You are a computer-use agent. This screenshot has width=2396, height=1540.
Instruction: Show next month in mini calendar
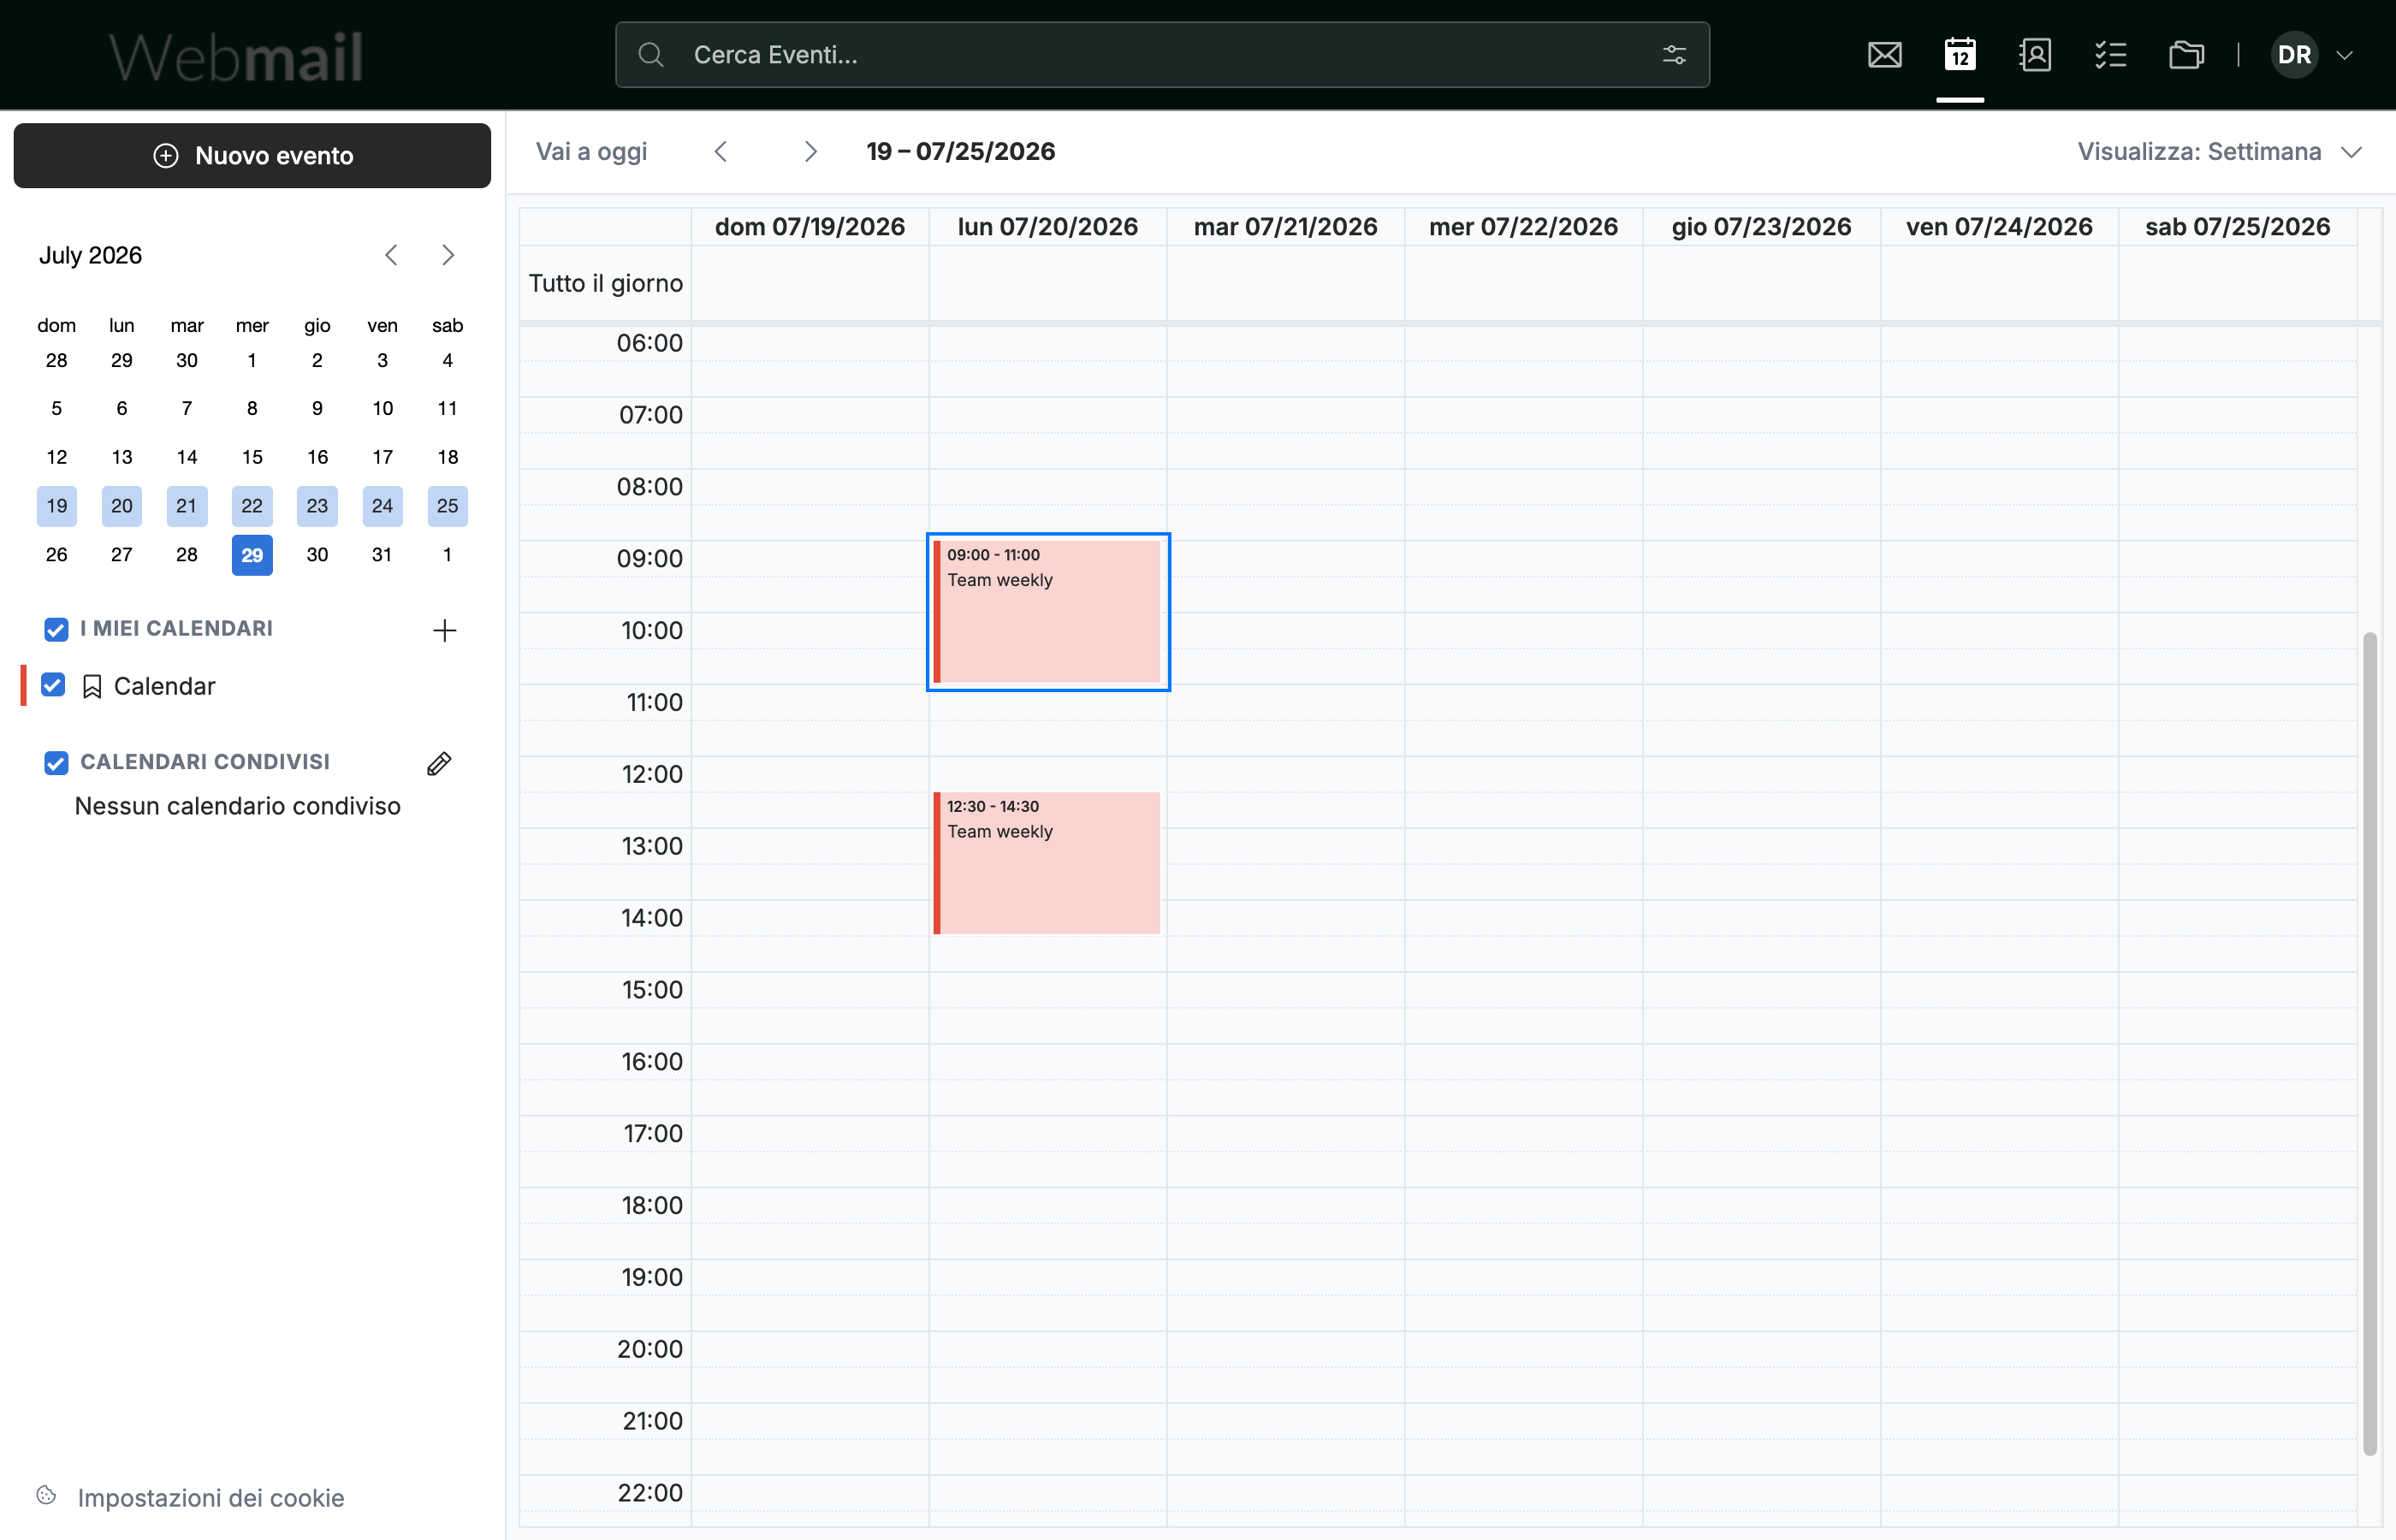448,255
